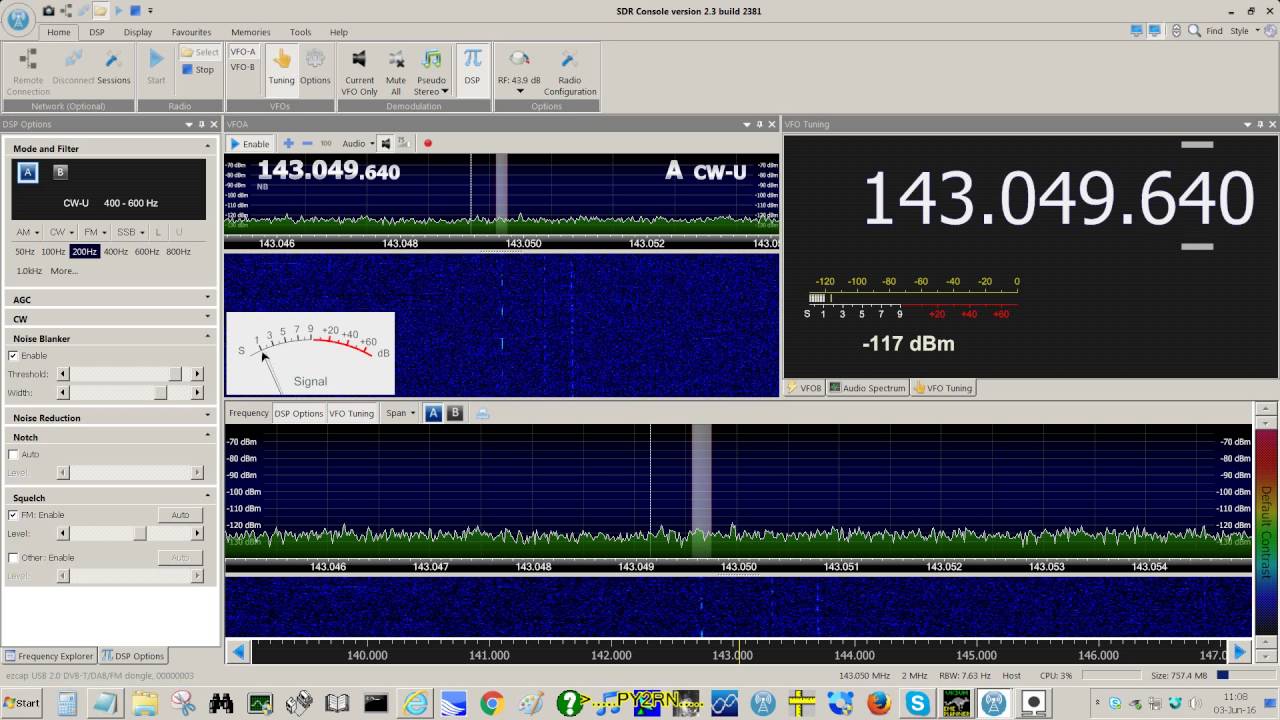Open the Display ribbon tab
The height and width of the screenshot is (720, 1280).
138,32
